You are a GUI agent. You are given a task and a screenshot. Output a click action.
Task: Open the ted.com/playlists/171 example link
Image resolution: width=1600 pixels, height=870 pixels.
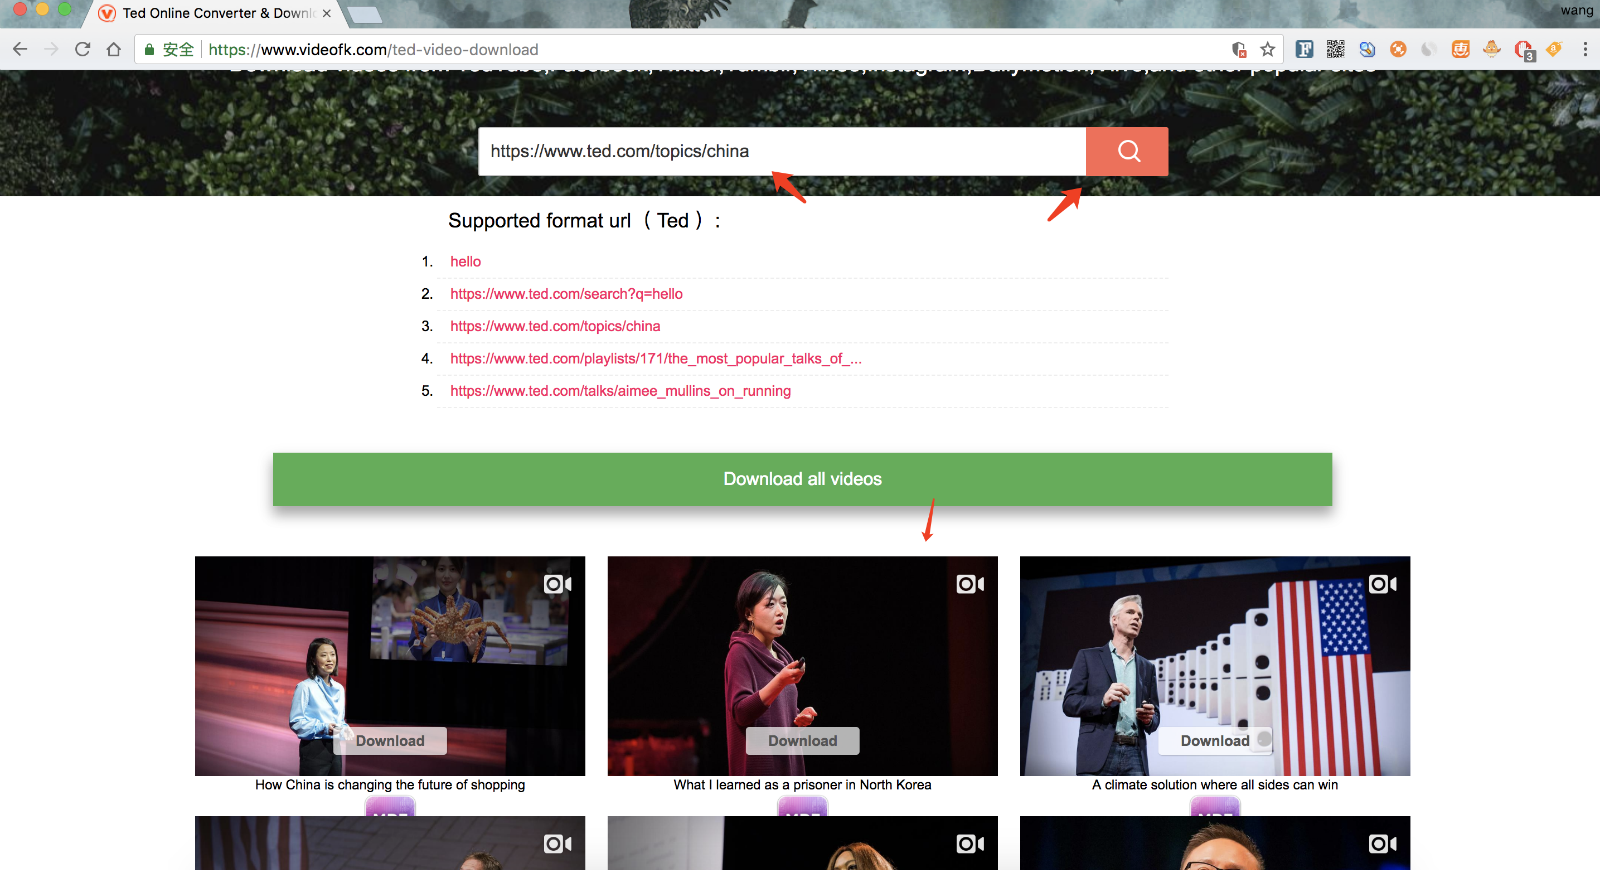(656, 358)
